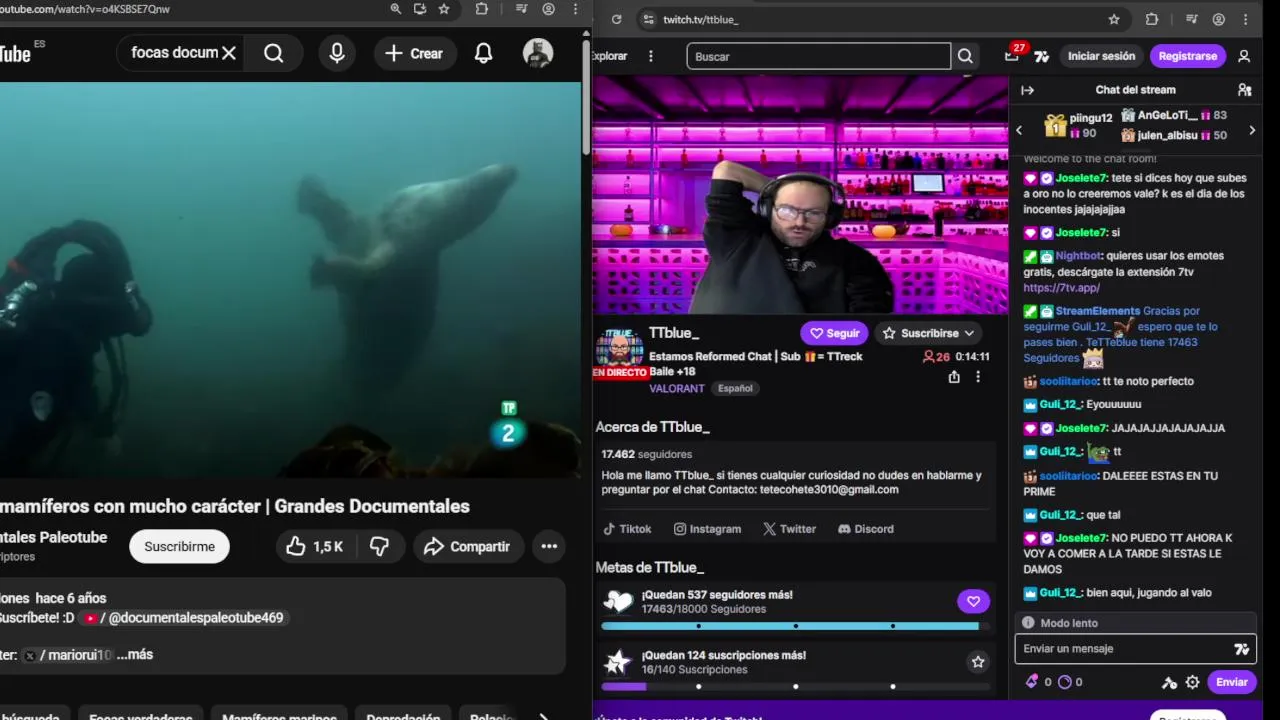Viewport: 1280px width, 720px height.
Task: Click the Español tag
Action: coord(735,388)
